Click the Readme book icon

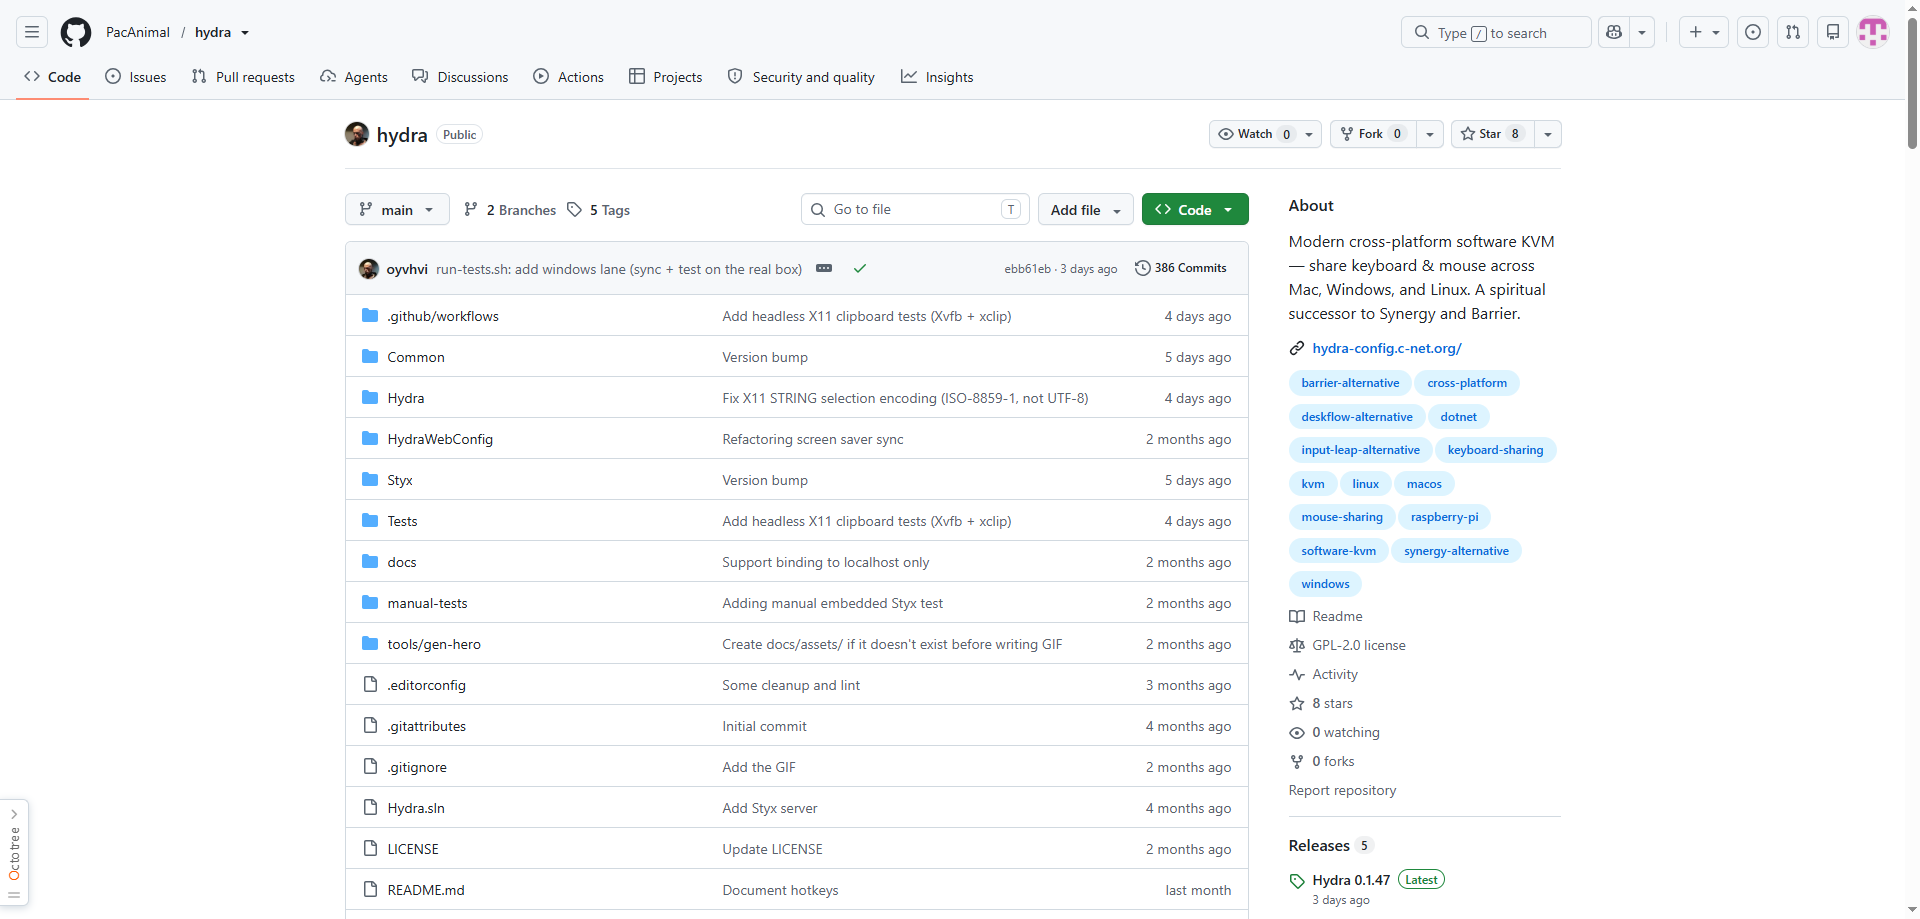pyautogui.click(x=1297, y=616)
